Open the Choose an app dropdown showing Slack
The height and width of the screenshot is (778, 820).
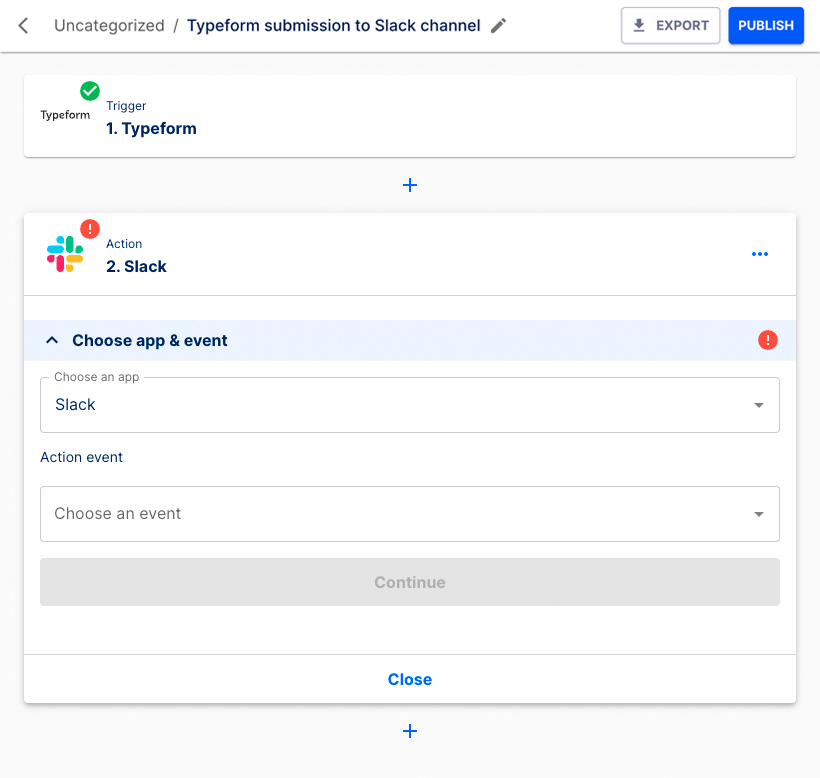click(410, 404)
